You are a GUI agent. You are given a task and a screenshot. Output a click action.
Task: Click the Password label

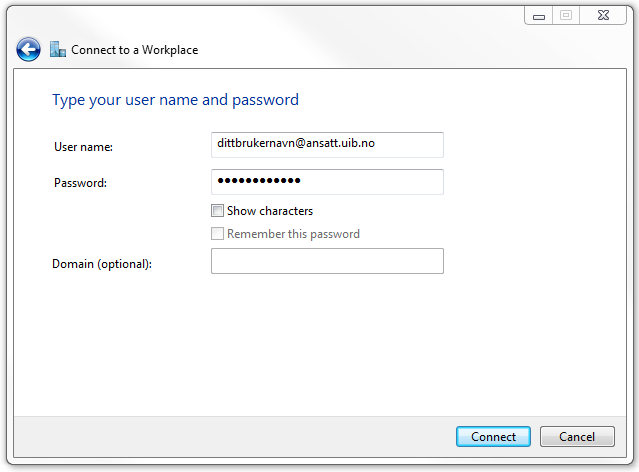[x=80, y=183]
